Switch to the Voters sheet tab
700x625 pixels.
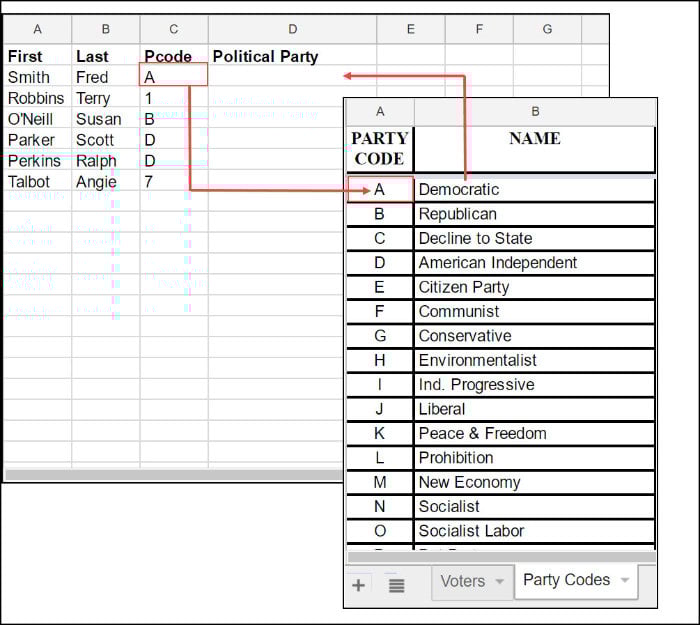coord(472,582)
